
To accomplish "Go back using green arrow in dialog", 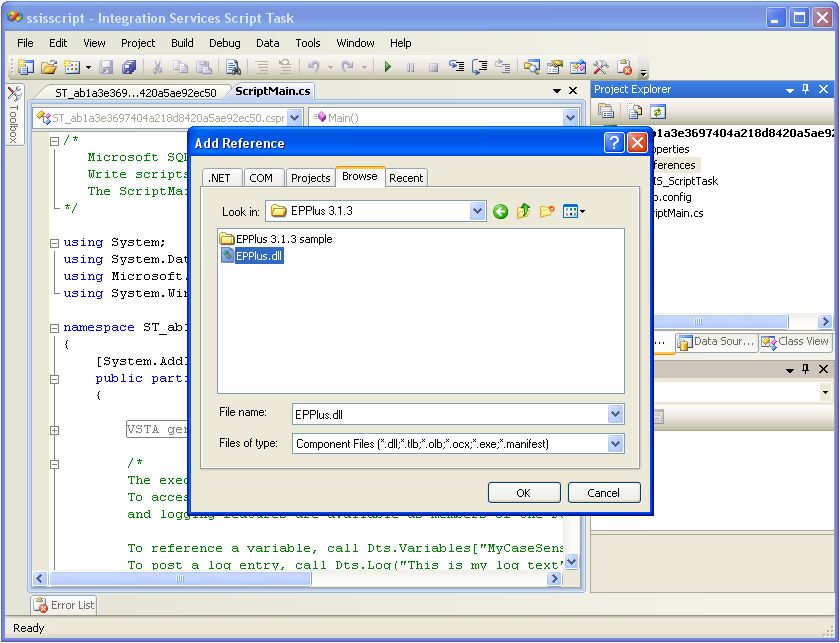I will (500, 211).
